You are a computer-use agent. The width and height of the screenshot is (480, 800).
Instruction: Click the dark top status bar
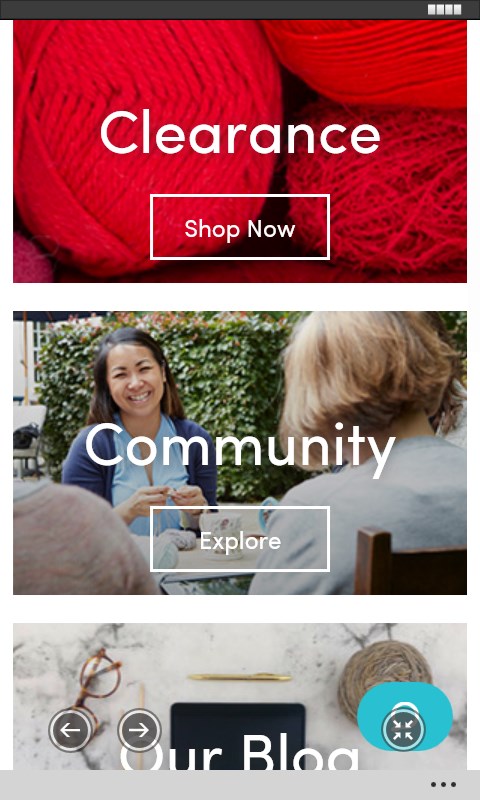coord(240,10)
